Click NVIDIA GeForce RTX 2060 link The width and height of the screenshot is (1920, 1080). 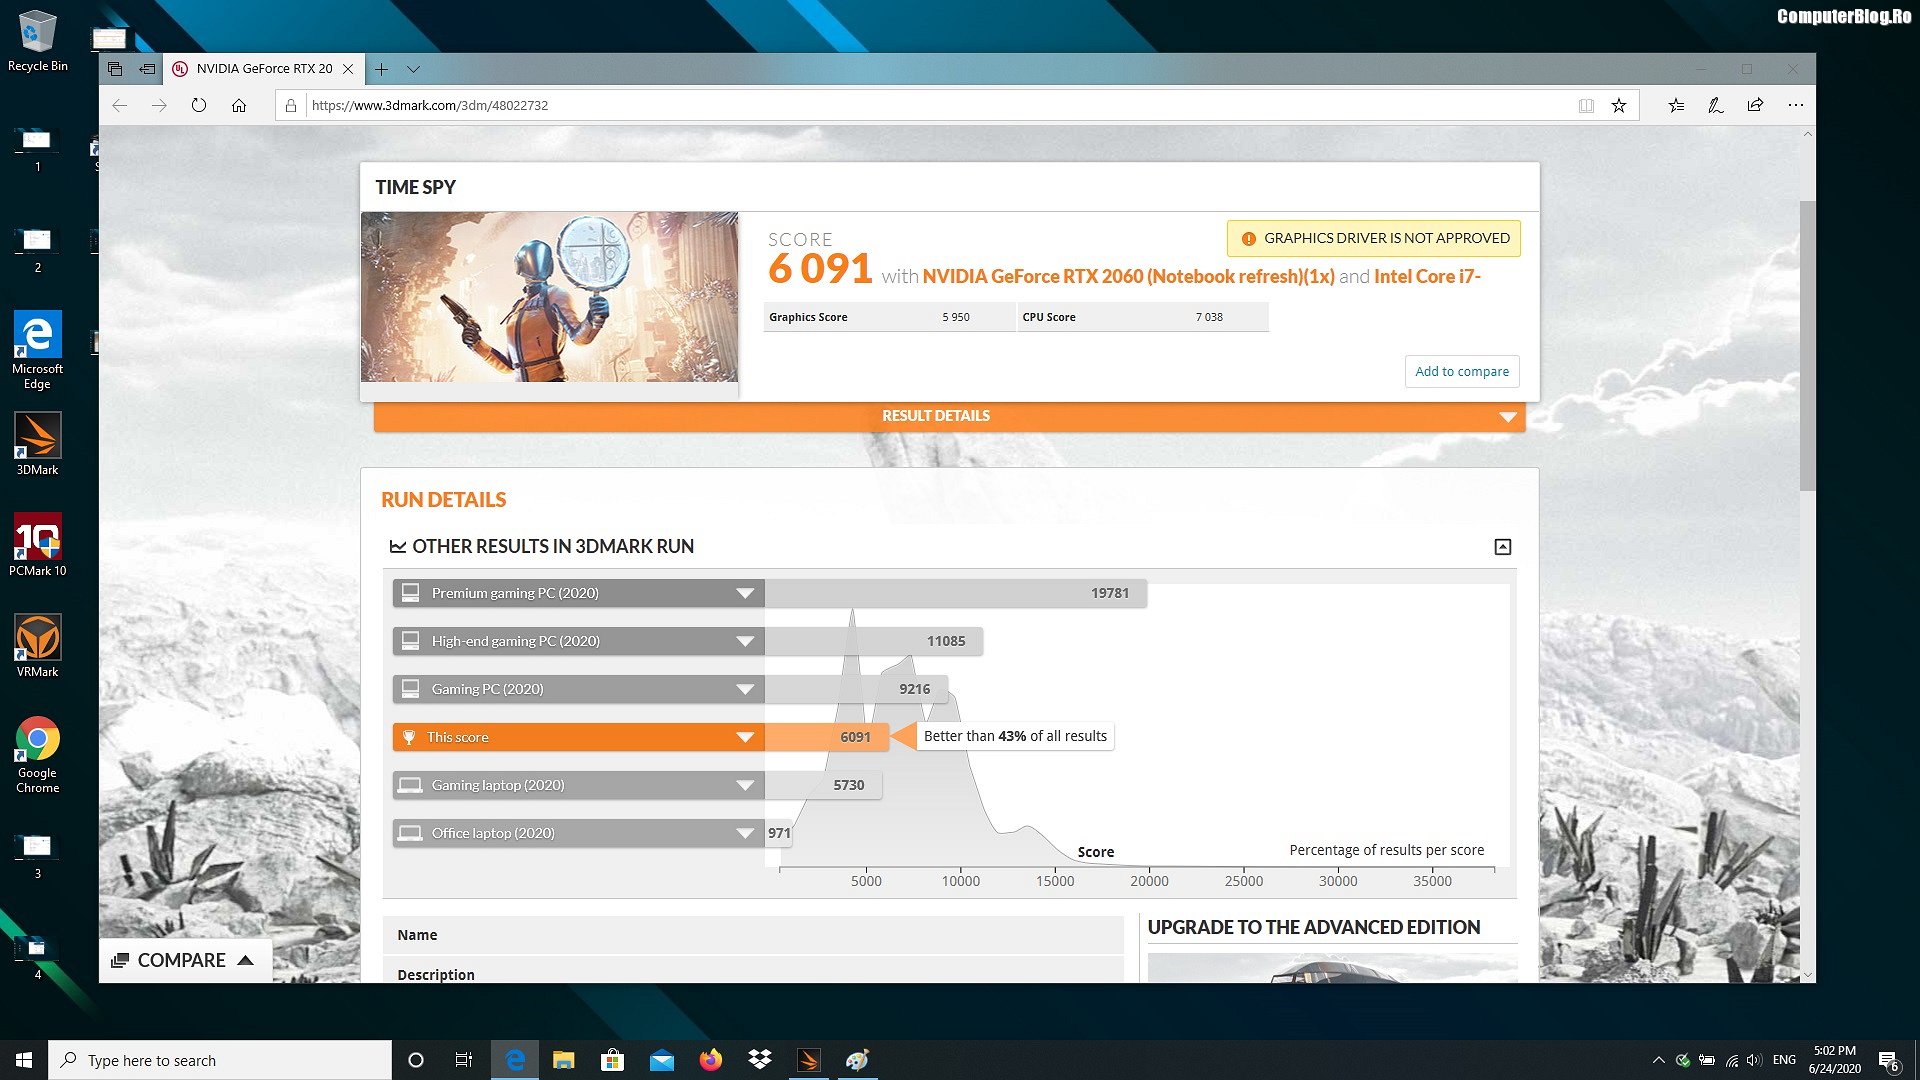[1127, 276]
